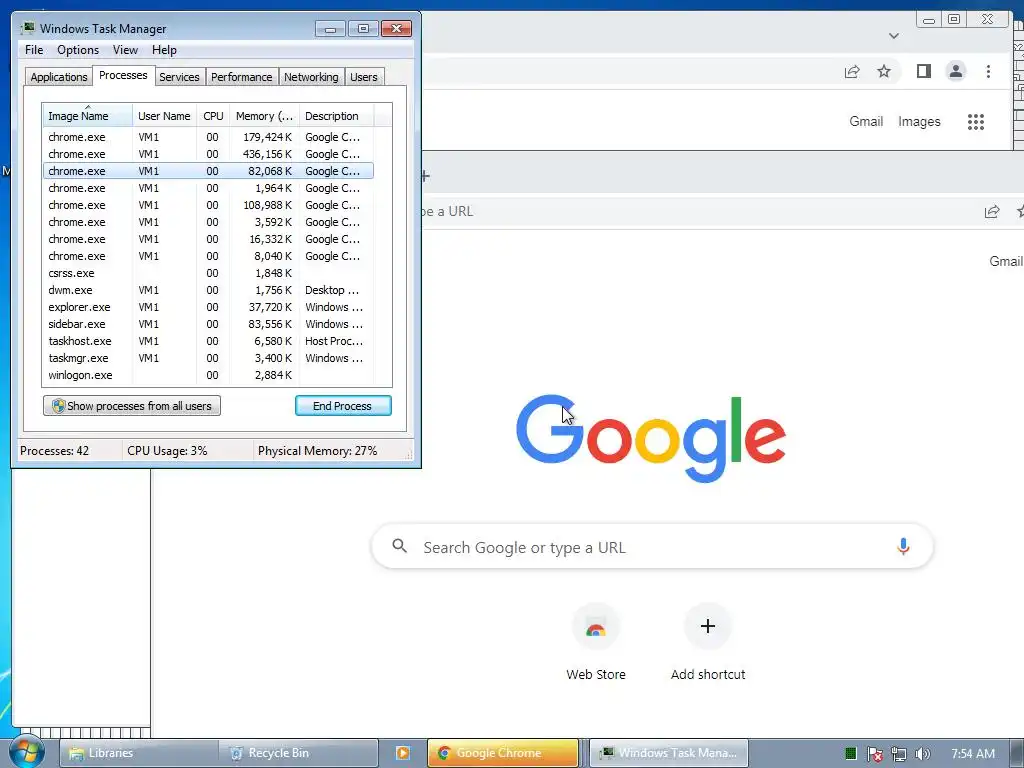This screenshot has height=768, width=1024.
Task: Select the sidebar.exe process
Action: click(x=208, y=324)
